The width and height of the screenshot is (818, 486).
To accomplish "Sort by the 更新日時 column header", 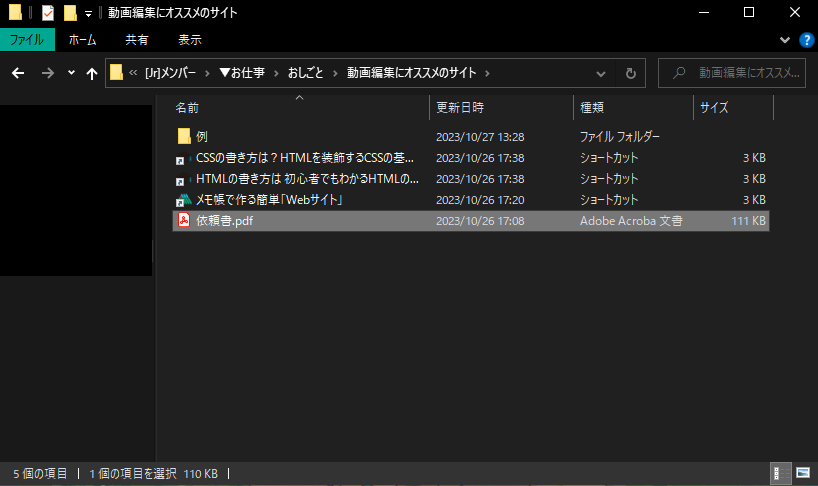I will click(458, 108).
